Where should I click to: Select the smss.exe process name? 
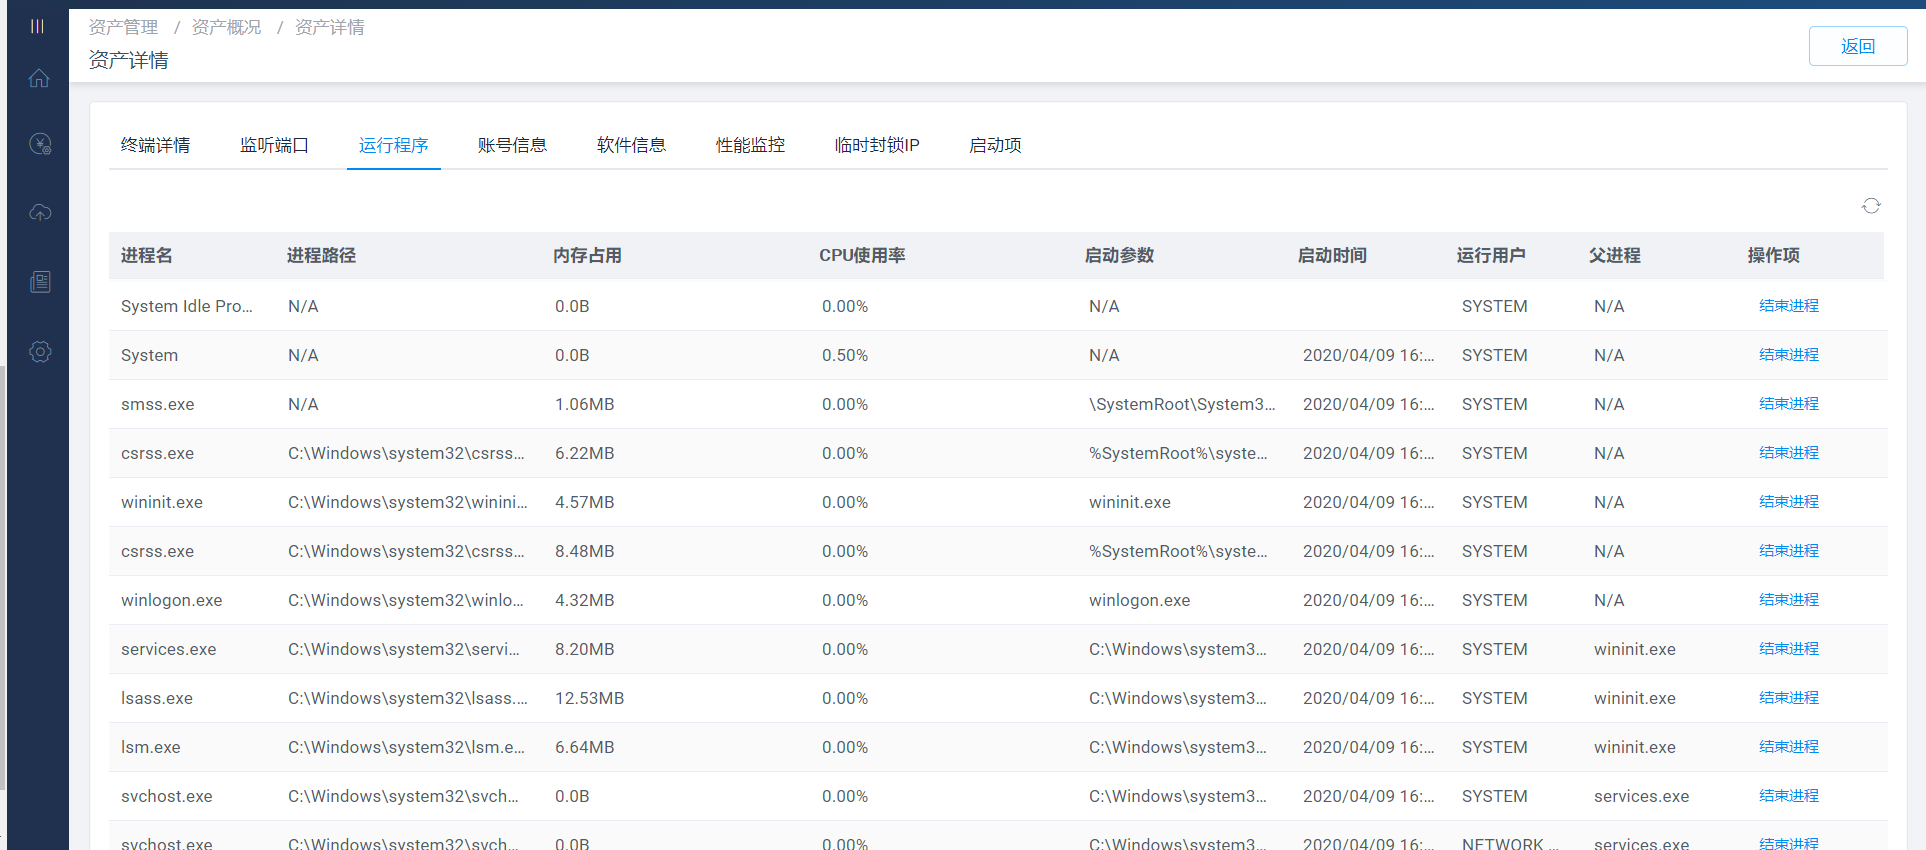(158, 404)
